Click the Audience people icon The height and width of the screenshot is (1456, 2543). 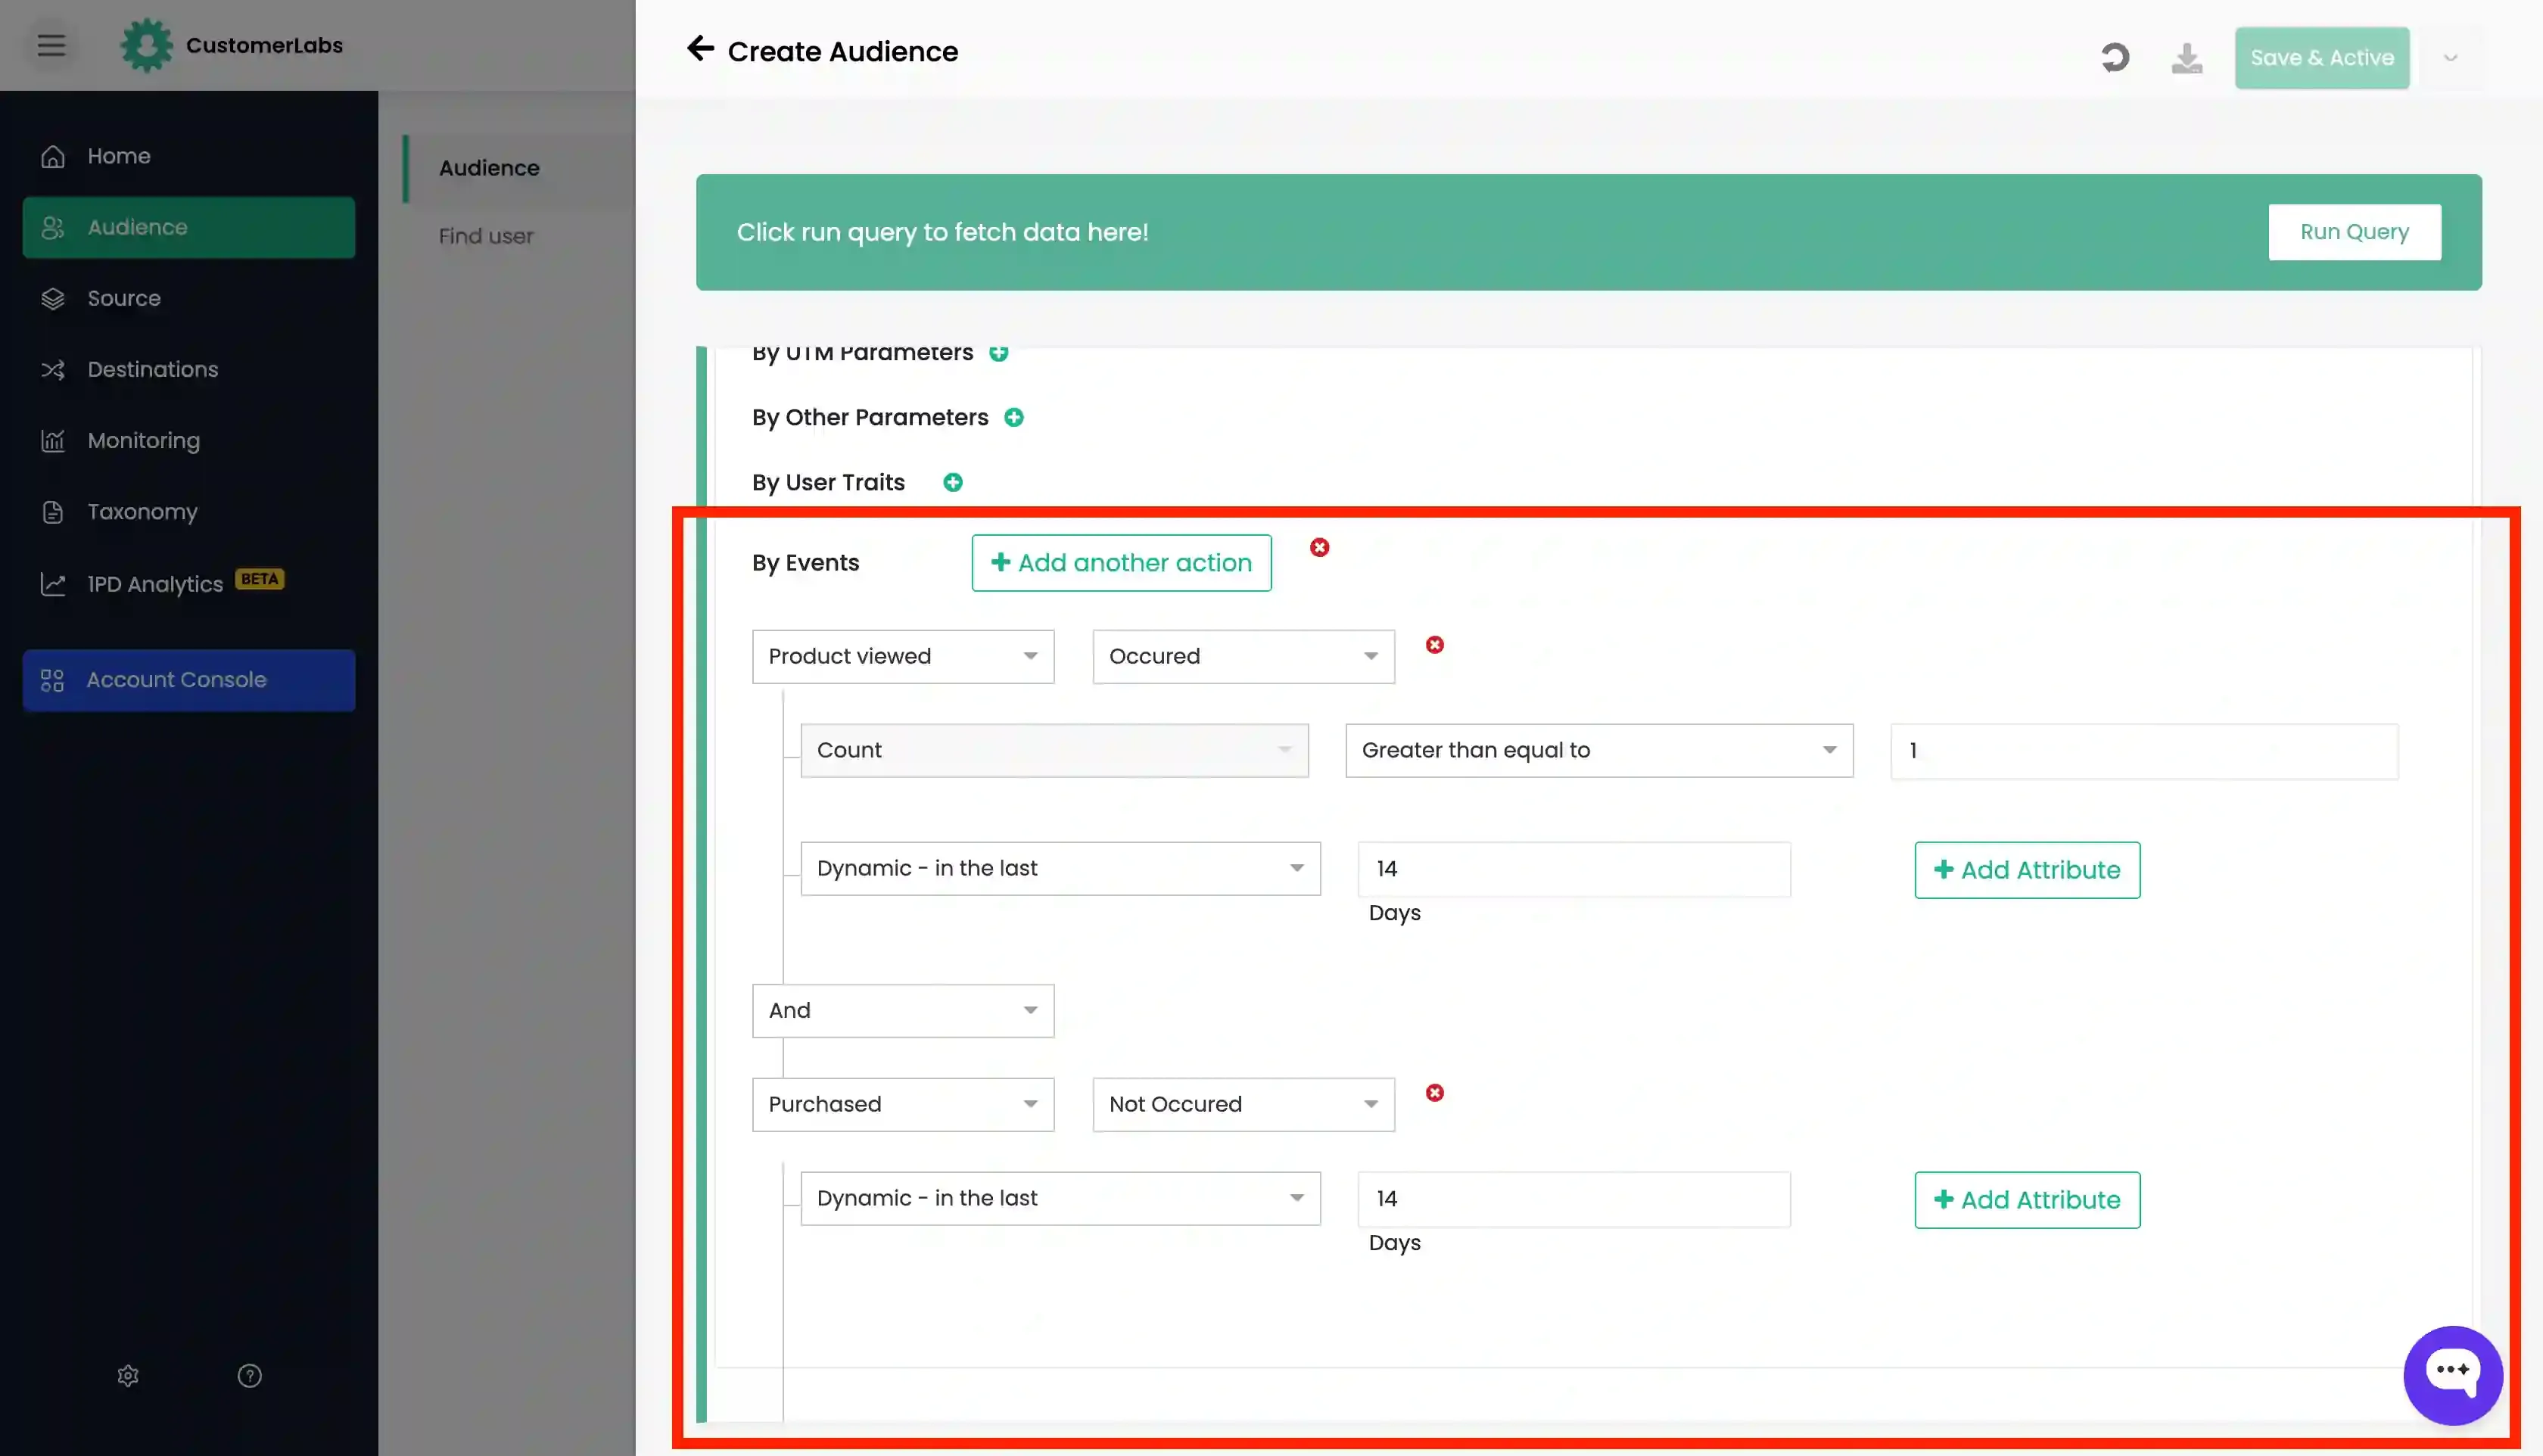tap(53, 227)
